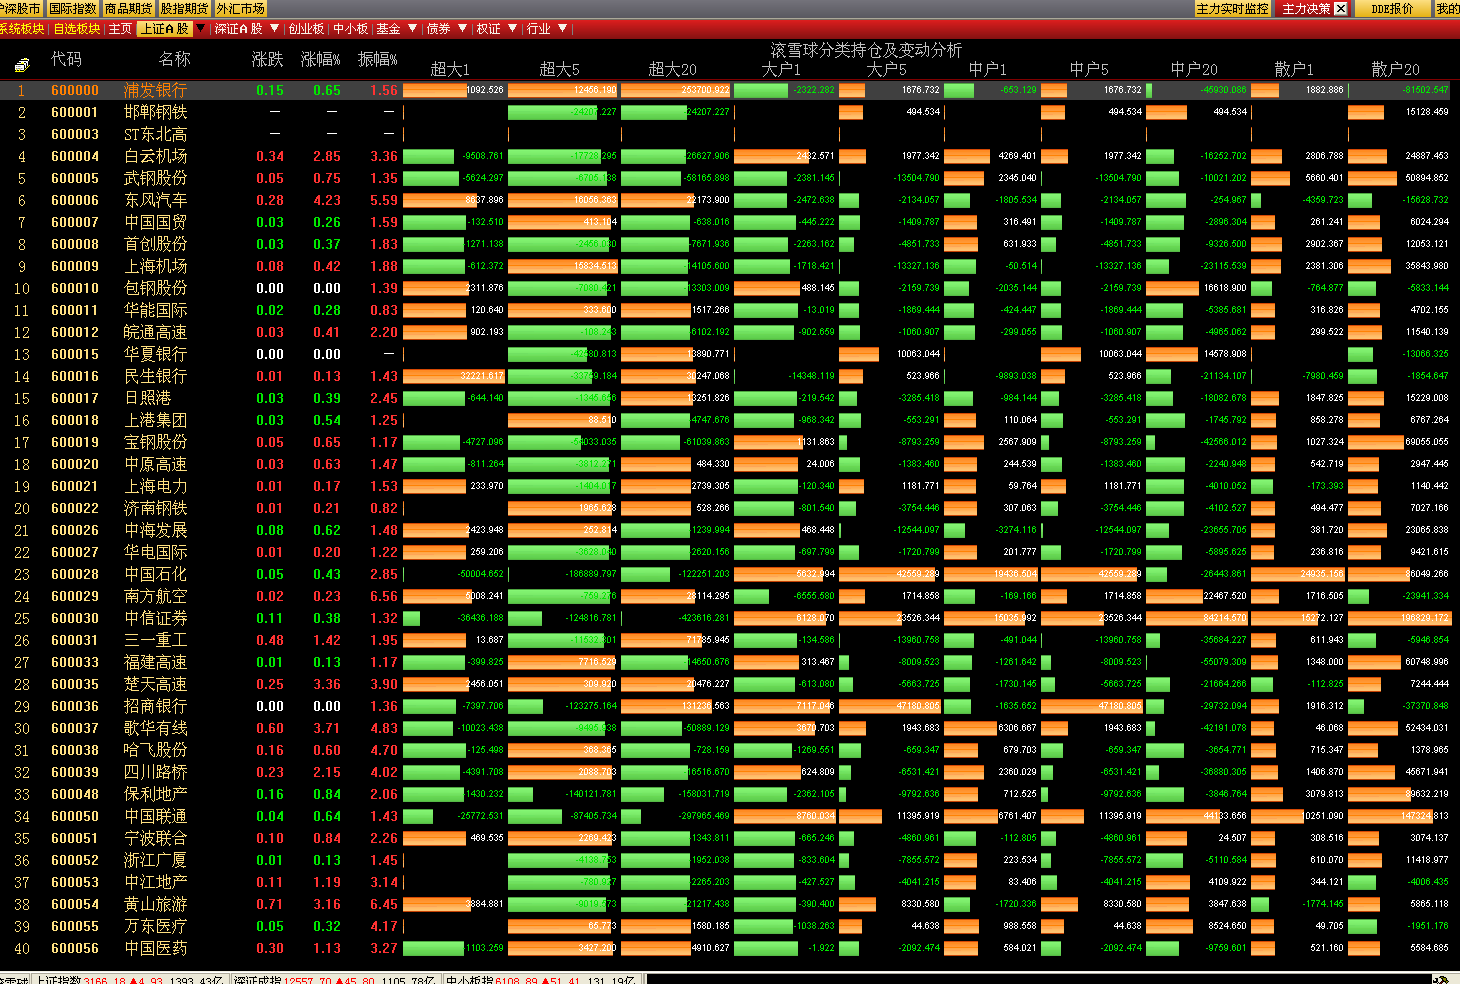Sort by 大户1 column header
1460x984 pixels.
tap(781, 69)
